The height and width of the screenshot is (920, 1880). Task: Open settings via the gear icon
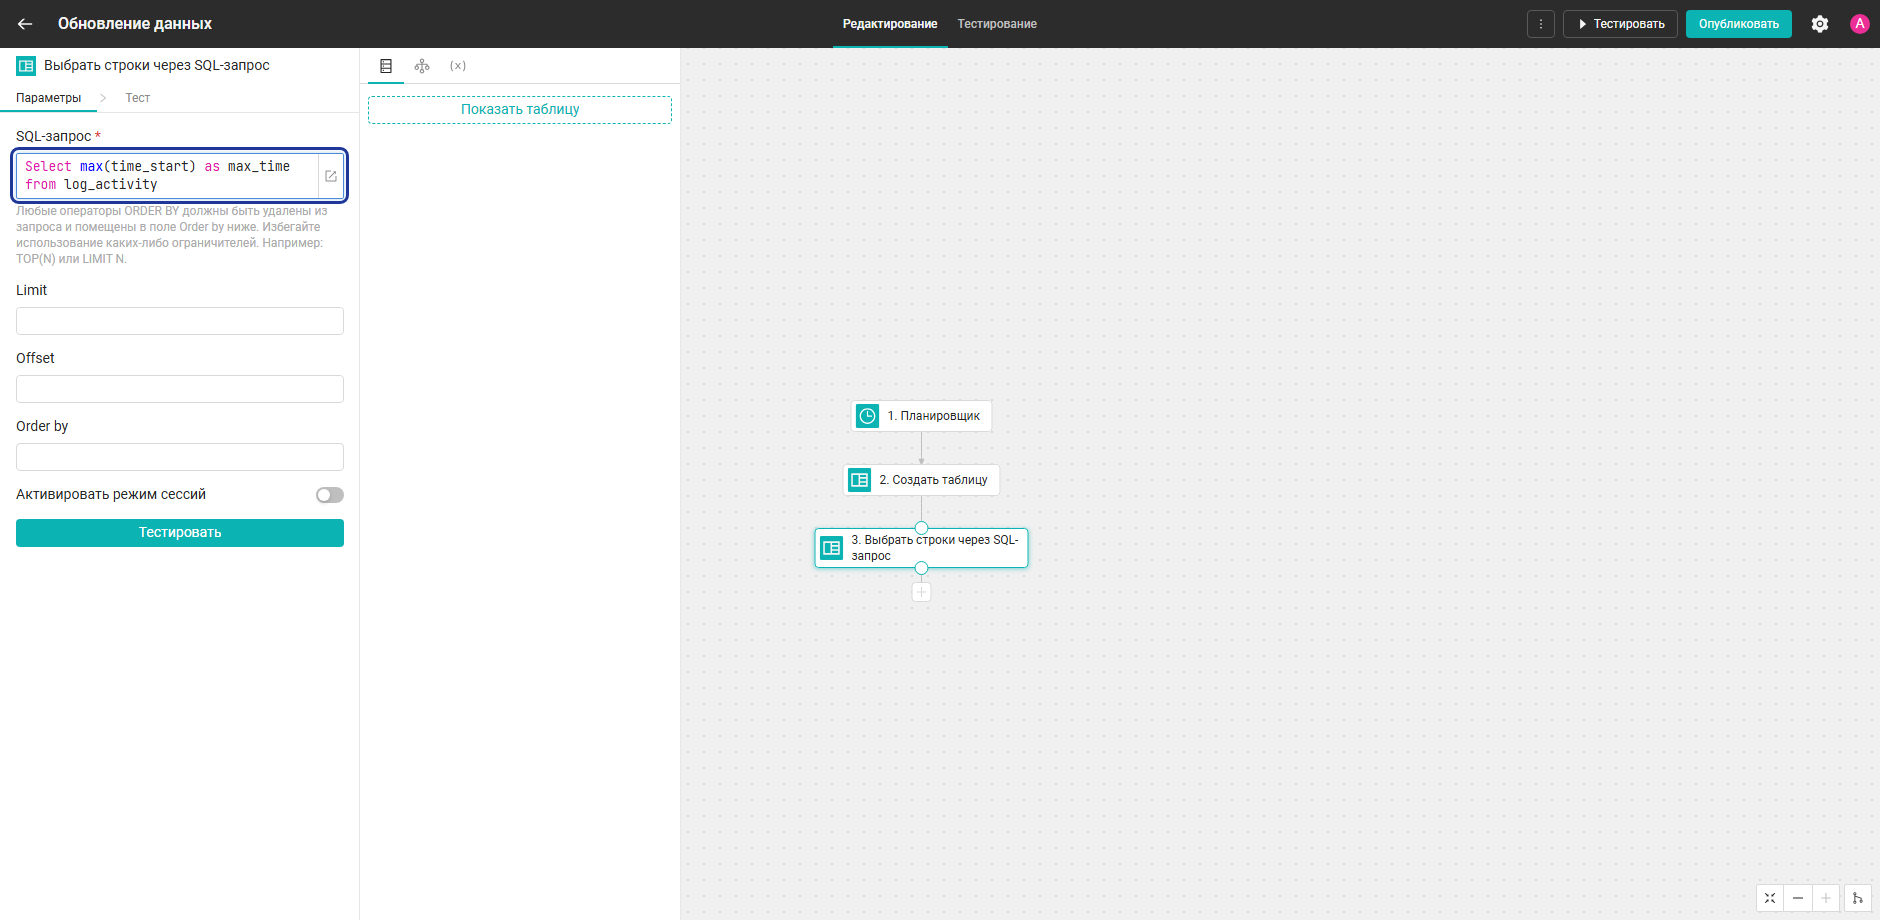click(1820, 24)
